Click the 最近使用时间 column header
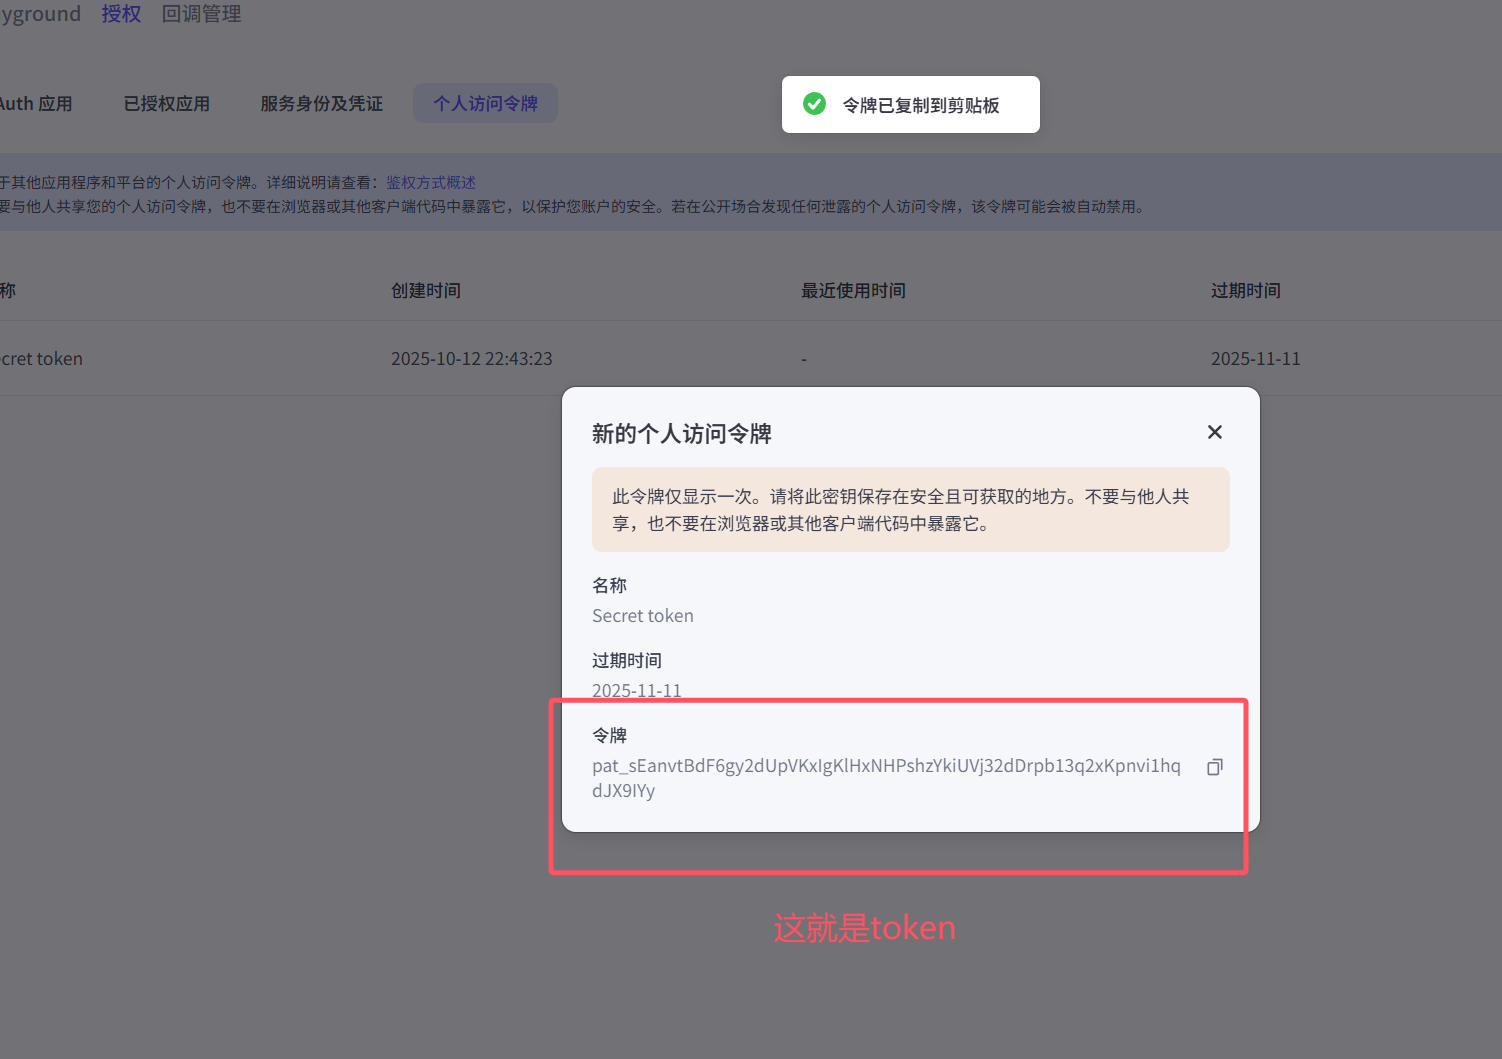 [853, 291]
